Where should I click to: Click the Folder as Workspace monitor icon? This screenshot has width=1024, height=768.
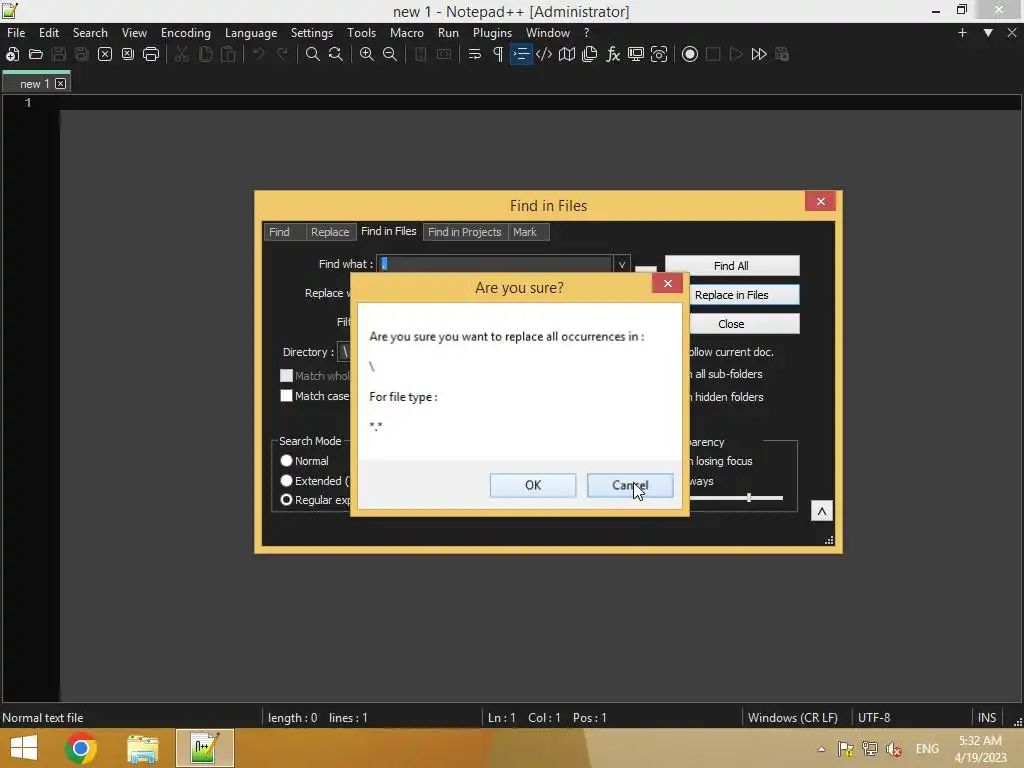tap(635, 54)
